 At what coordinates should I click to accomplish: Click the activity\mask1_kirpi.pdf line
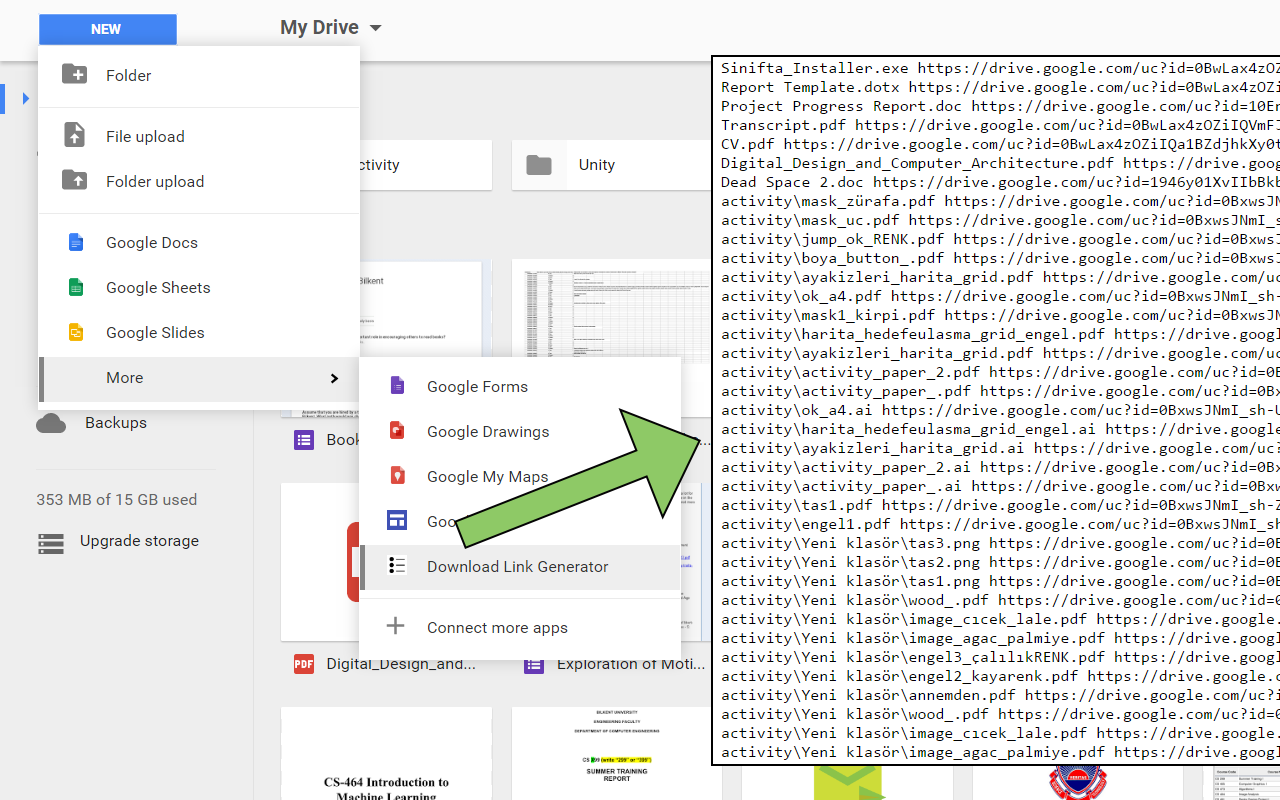[x=1000, y=315]
